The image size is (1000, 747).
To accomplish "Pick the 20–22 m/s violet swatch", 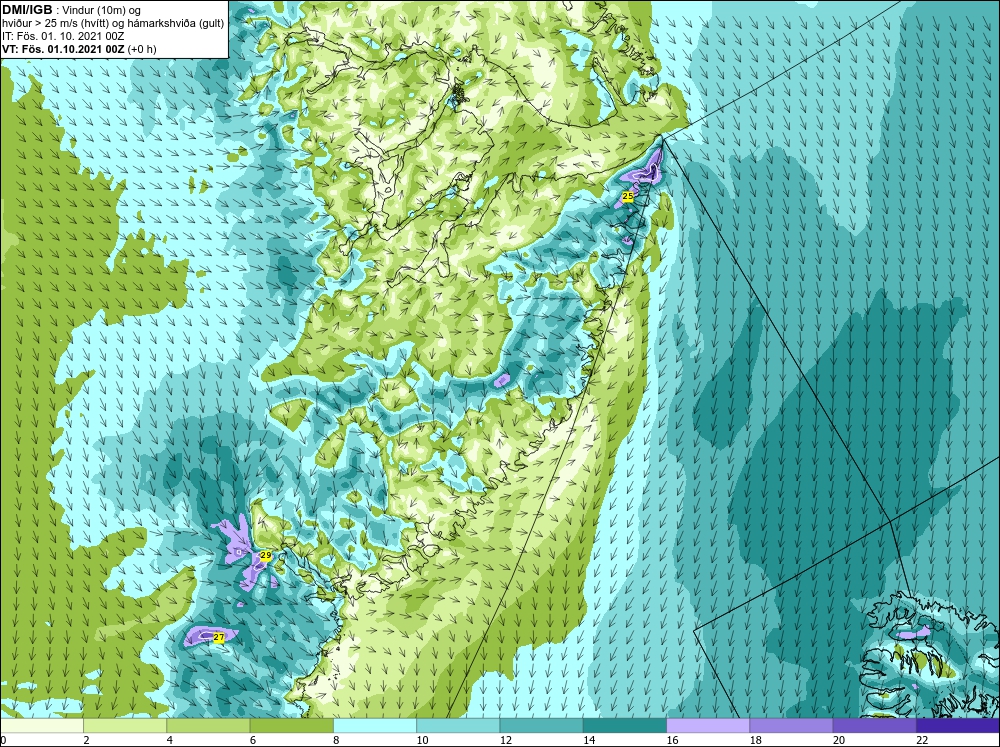I will [874, 726].
